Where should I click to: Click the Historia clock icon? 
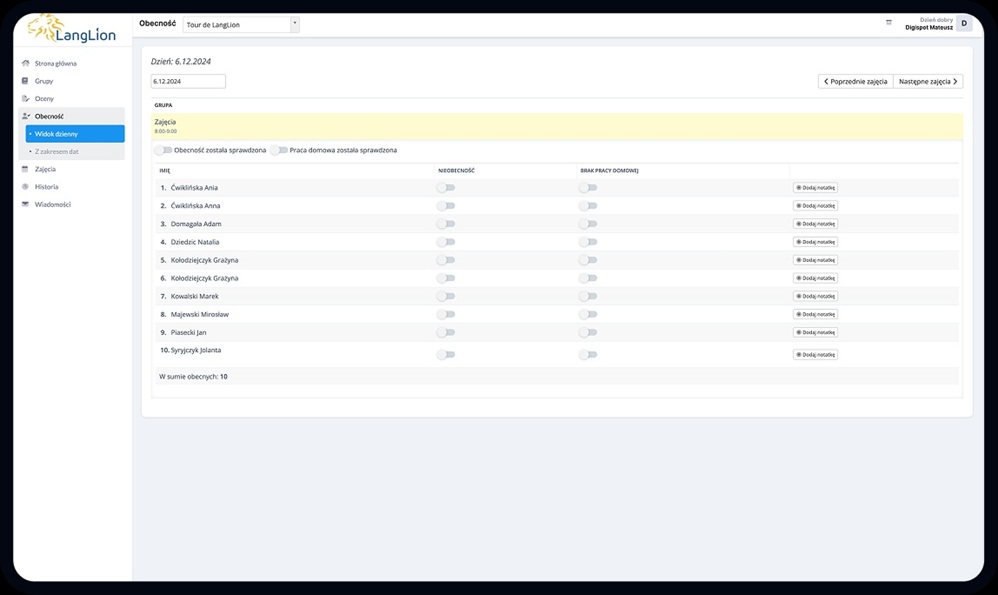coord(25,187)
